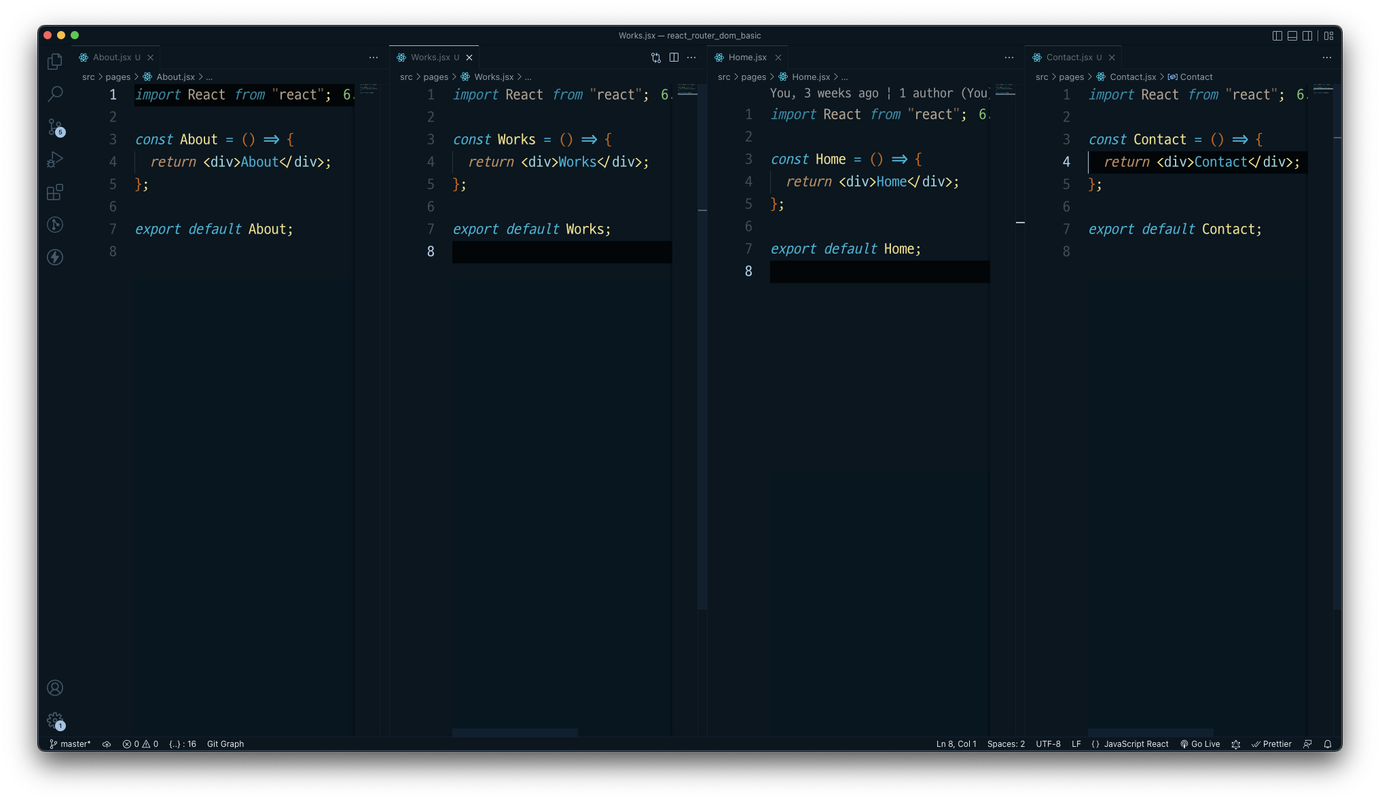Switch to the Home.jsx tab
Image resolution: width=1380 pixels, height=801 pixels.
coord(745,57)
